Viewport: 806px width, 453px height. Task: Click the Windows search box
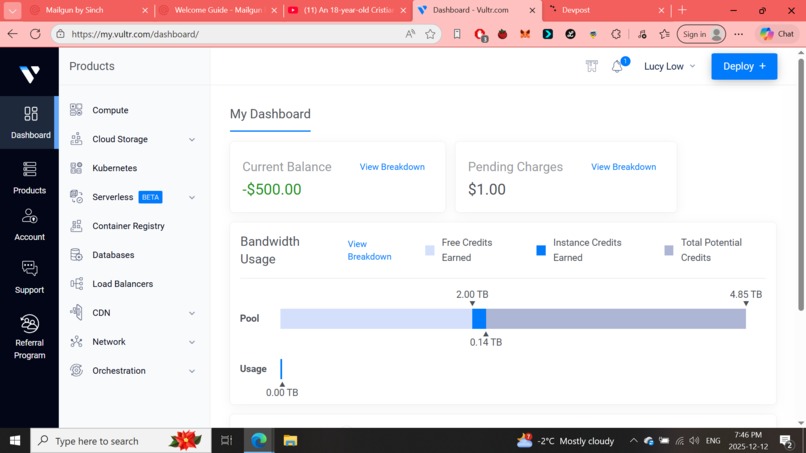[121, 441]
